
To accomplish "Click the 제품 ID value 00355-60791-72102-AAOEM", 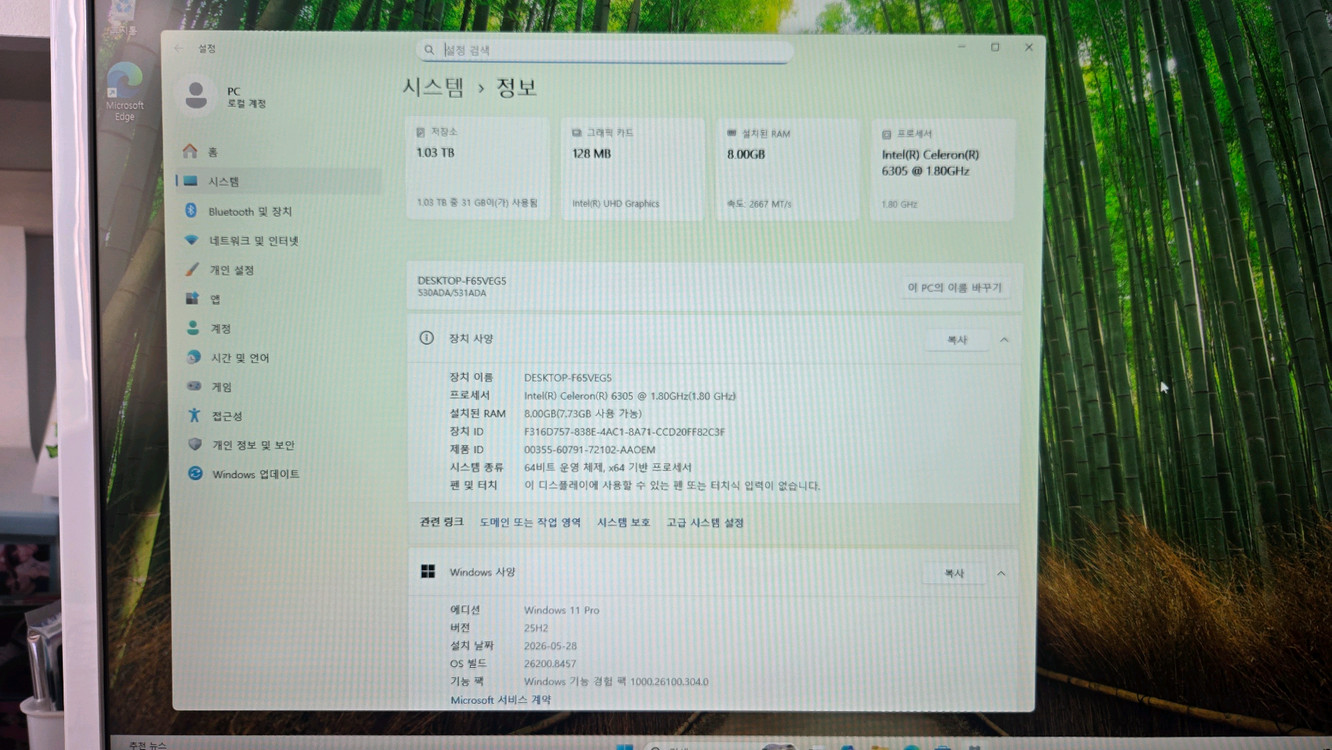I will point(589,450).
